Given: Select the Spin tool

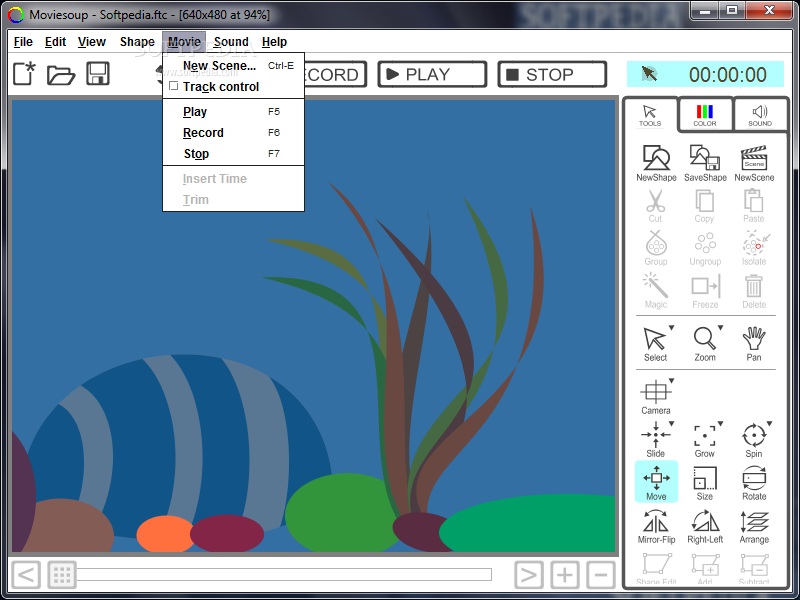Looking at the screenshot, I should click(754, 440).
